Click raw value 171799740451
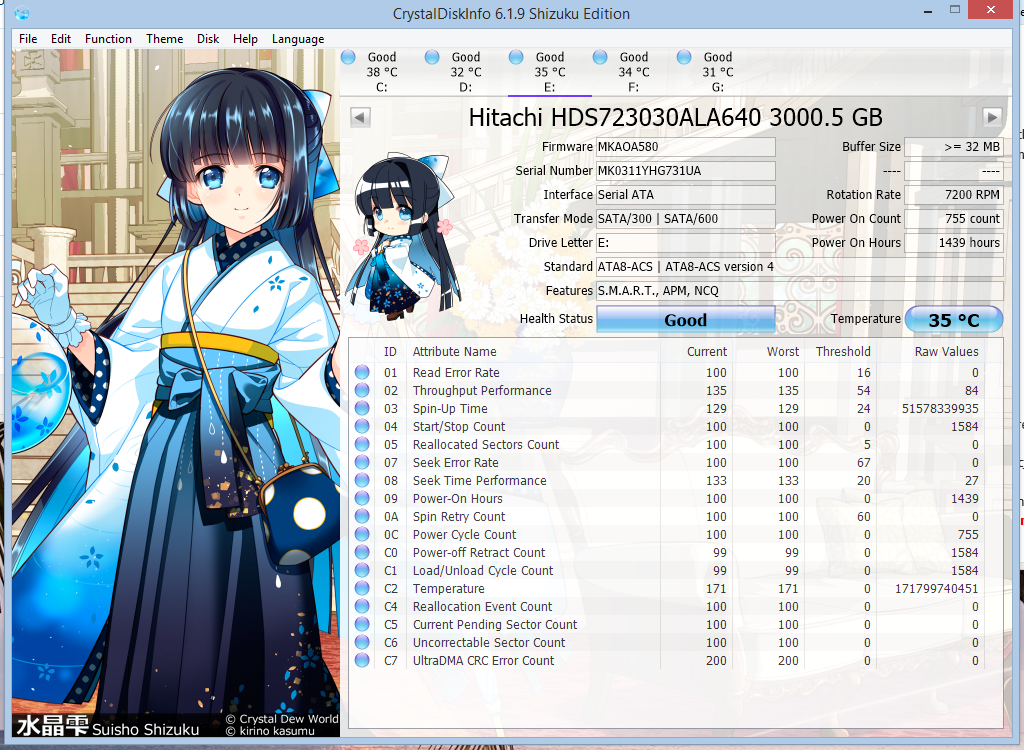The width and height of the screenshot is (1024, 750). point(936,589)
